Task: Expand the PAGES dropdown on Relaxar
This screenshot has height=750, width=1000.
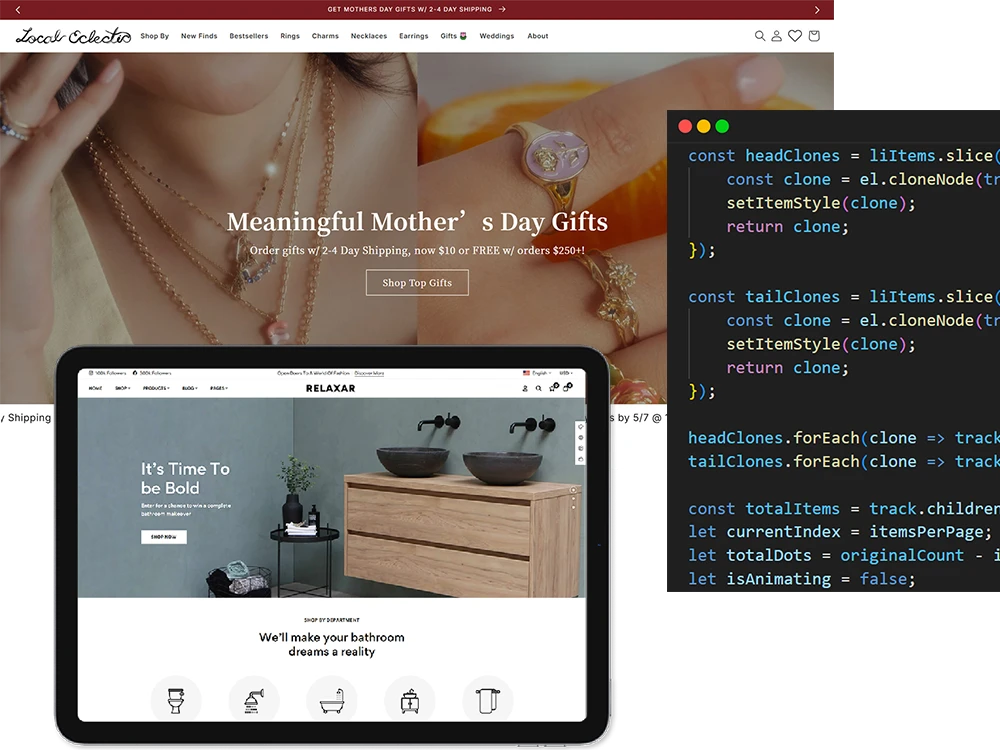Action: (x=219, y=388)
